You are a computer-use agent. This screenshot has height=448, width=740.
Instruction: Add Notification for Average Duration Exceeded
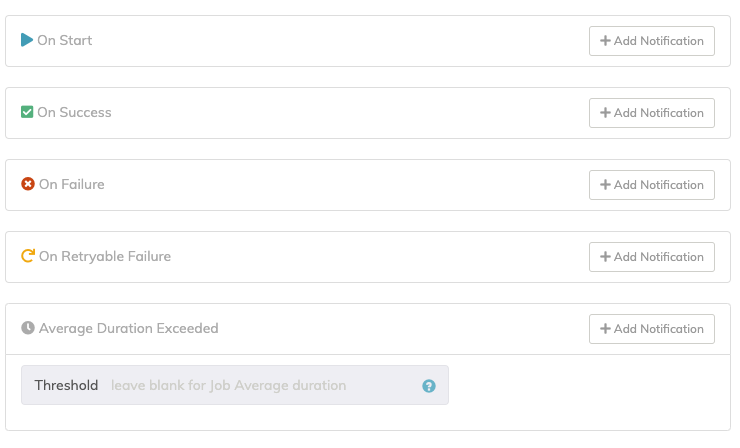(652, 329)
